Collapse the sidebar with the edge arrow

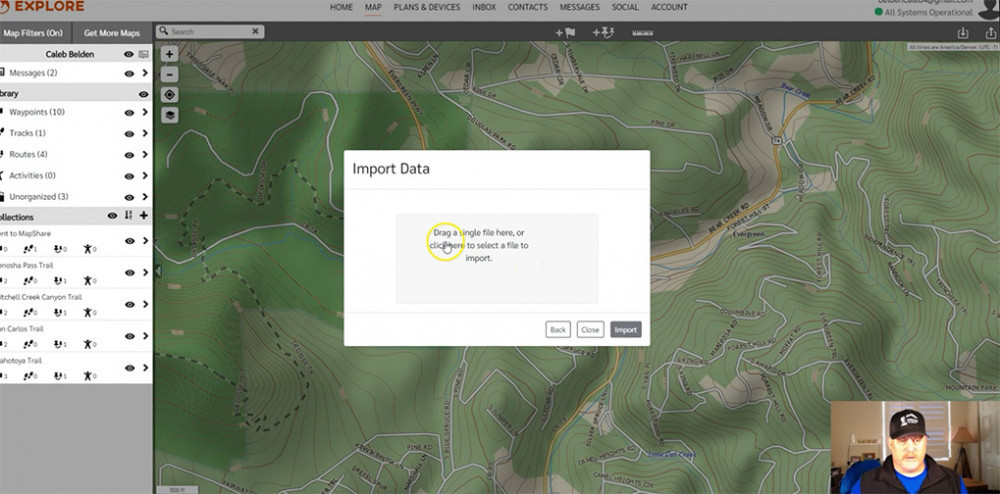pyautogui.click(x=158, y=271)
